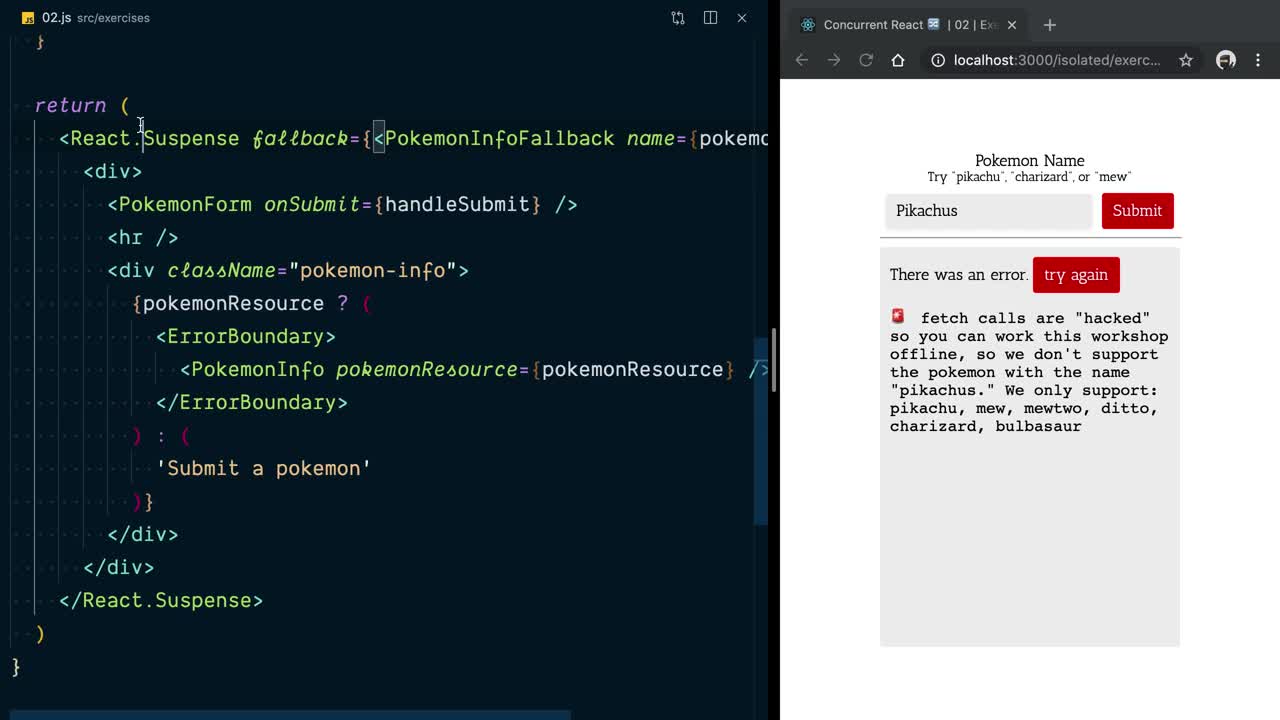This screenshot has height=720, width=1280.
Task: Click the compare changes icon in editor
Action: pyautogui.click(x=678, y=18)
